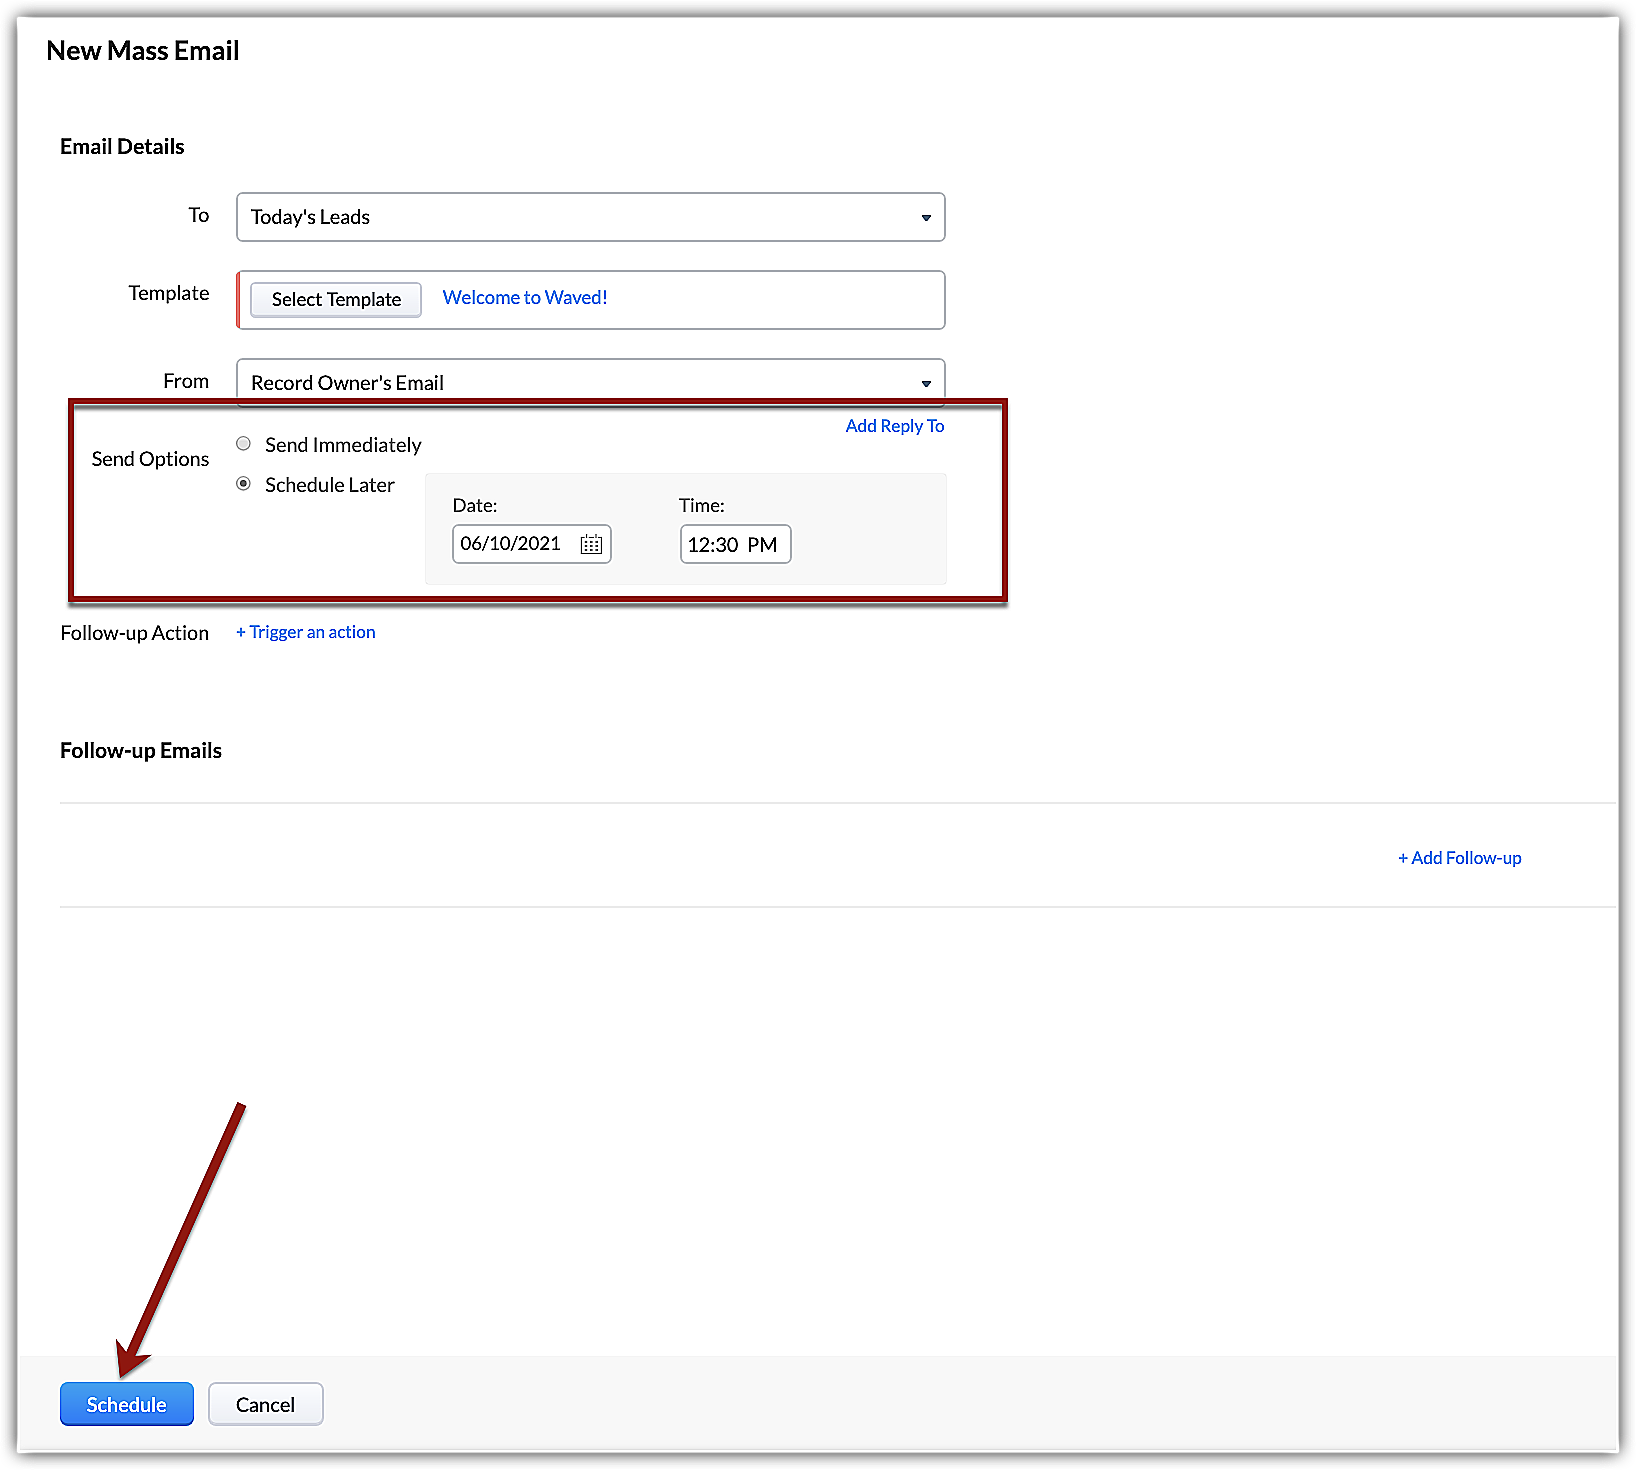Open the calendar date picker icon

[591, 544]
